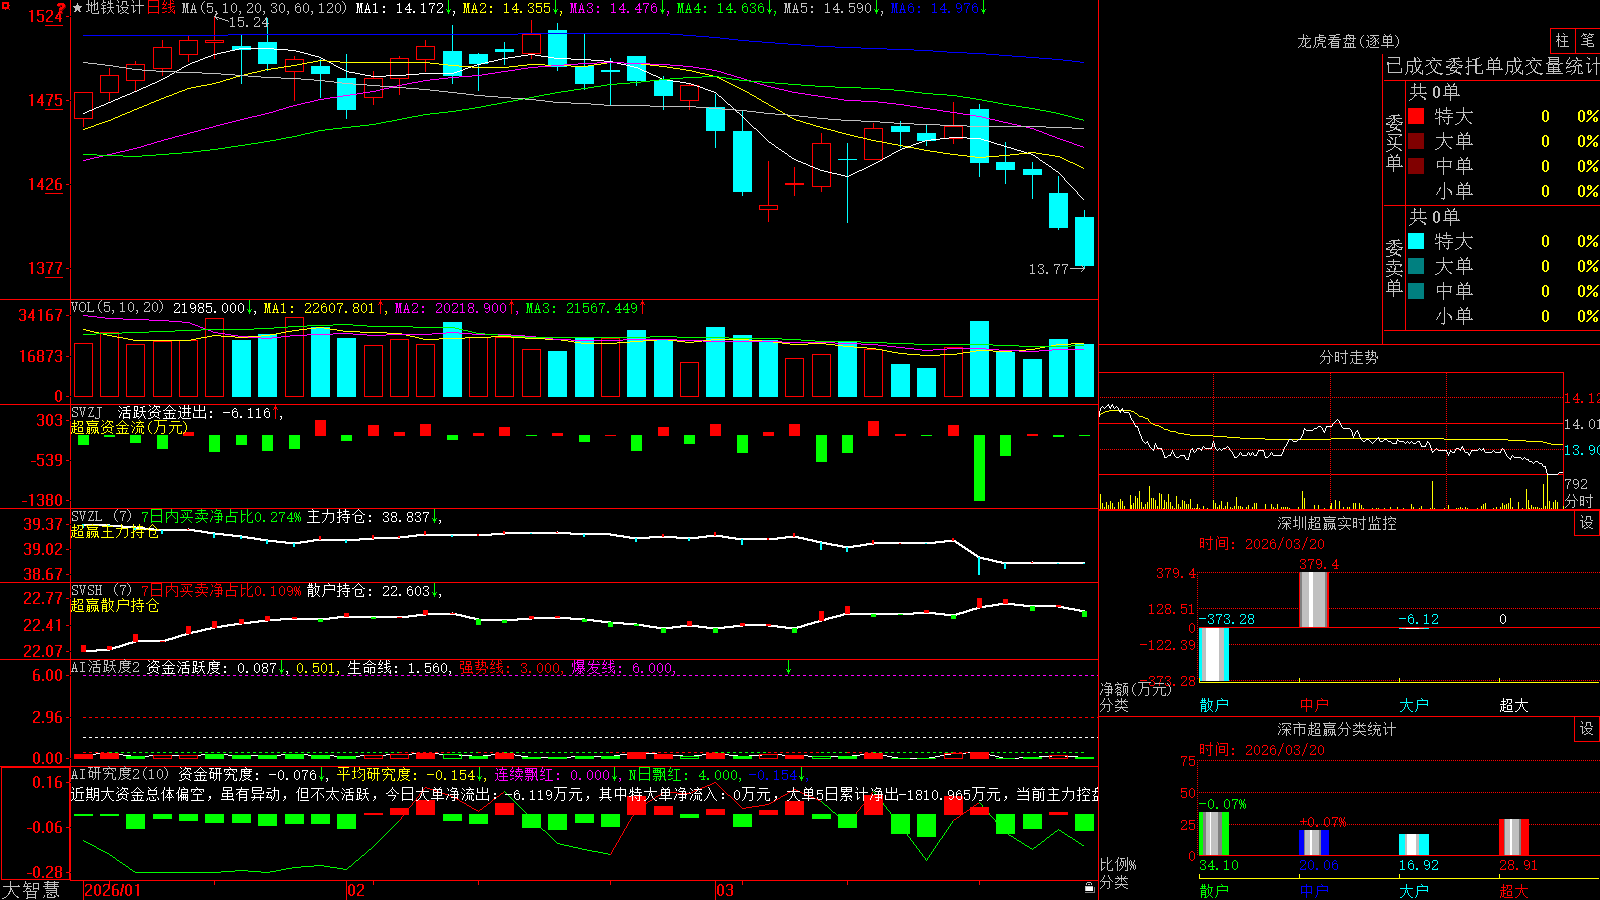Click the 深圳超赢实时监控 title

[x=1337, y=523]
